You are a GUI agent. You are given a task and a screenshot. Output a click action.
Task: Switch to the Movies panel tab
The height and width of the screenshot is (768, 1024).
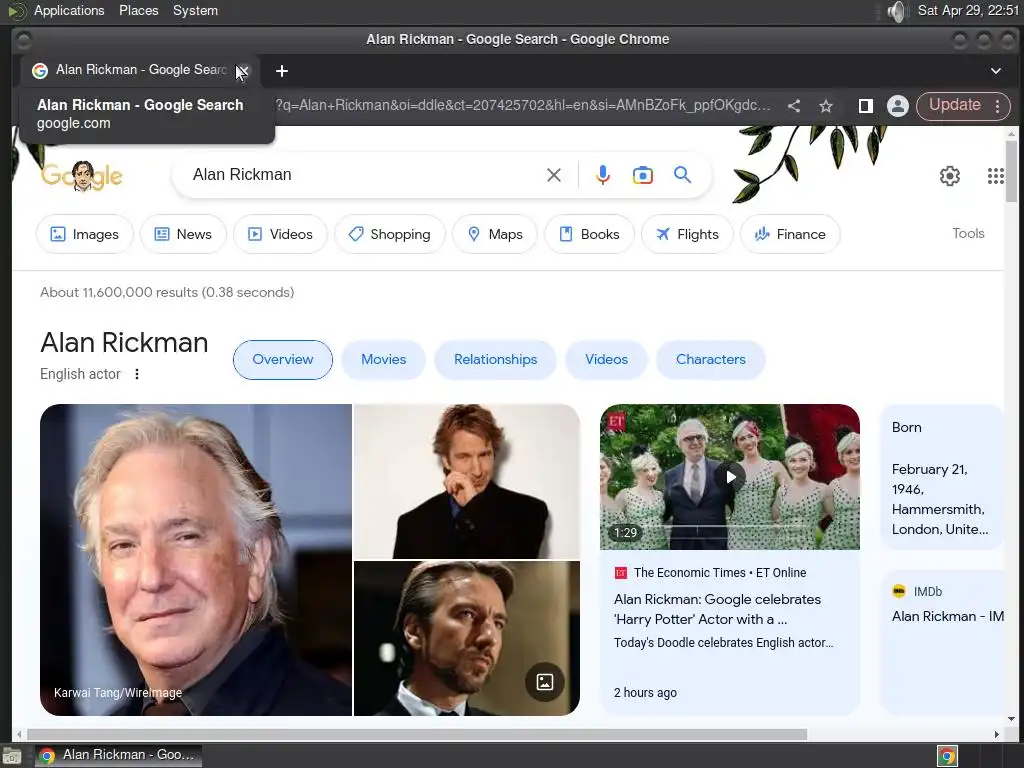point(383,359)
